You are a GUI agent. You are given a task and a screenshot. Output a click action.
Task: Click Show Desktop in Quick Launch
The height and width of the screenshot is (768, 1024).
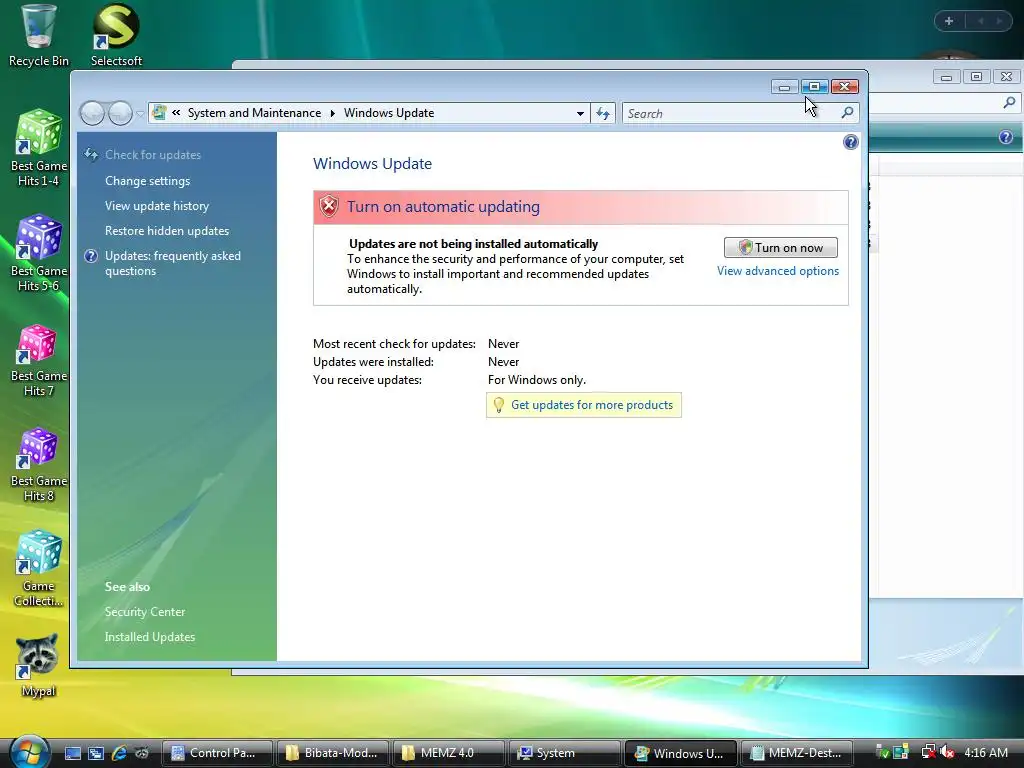tap(72, 753)
